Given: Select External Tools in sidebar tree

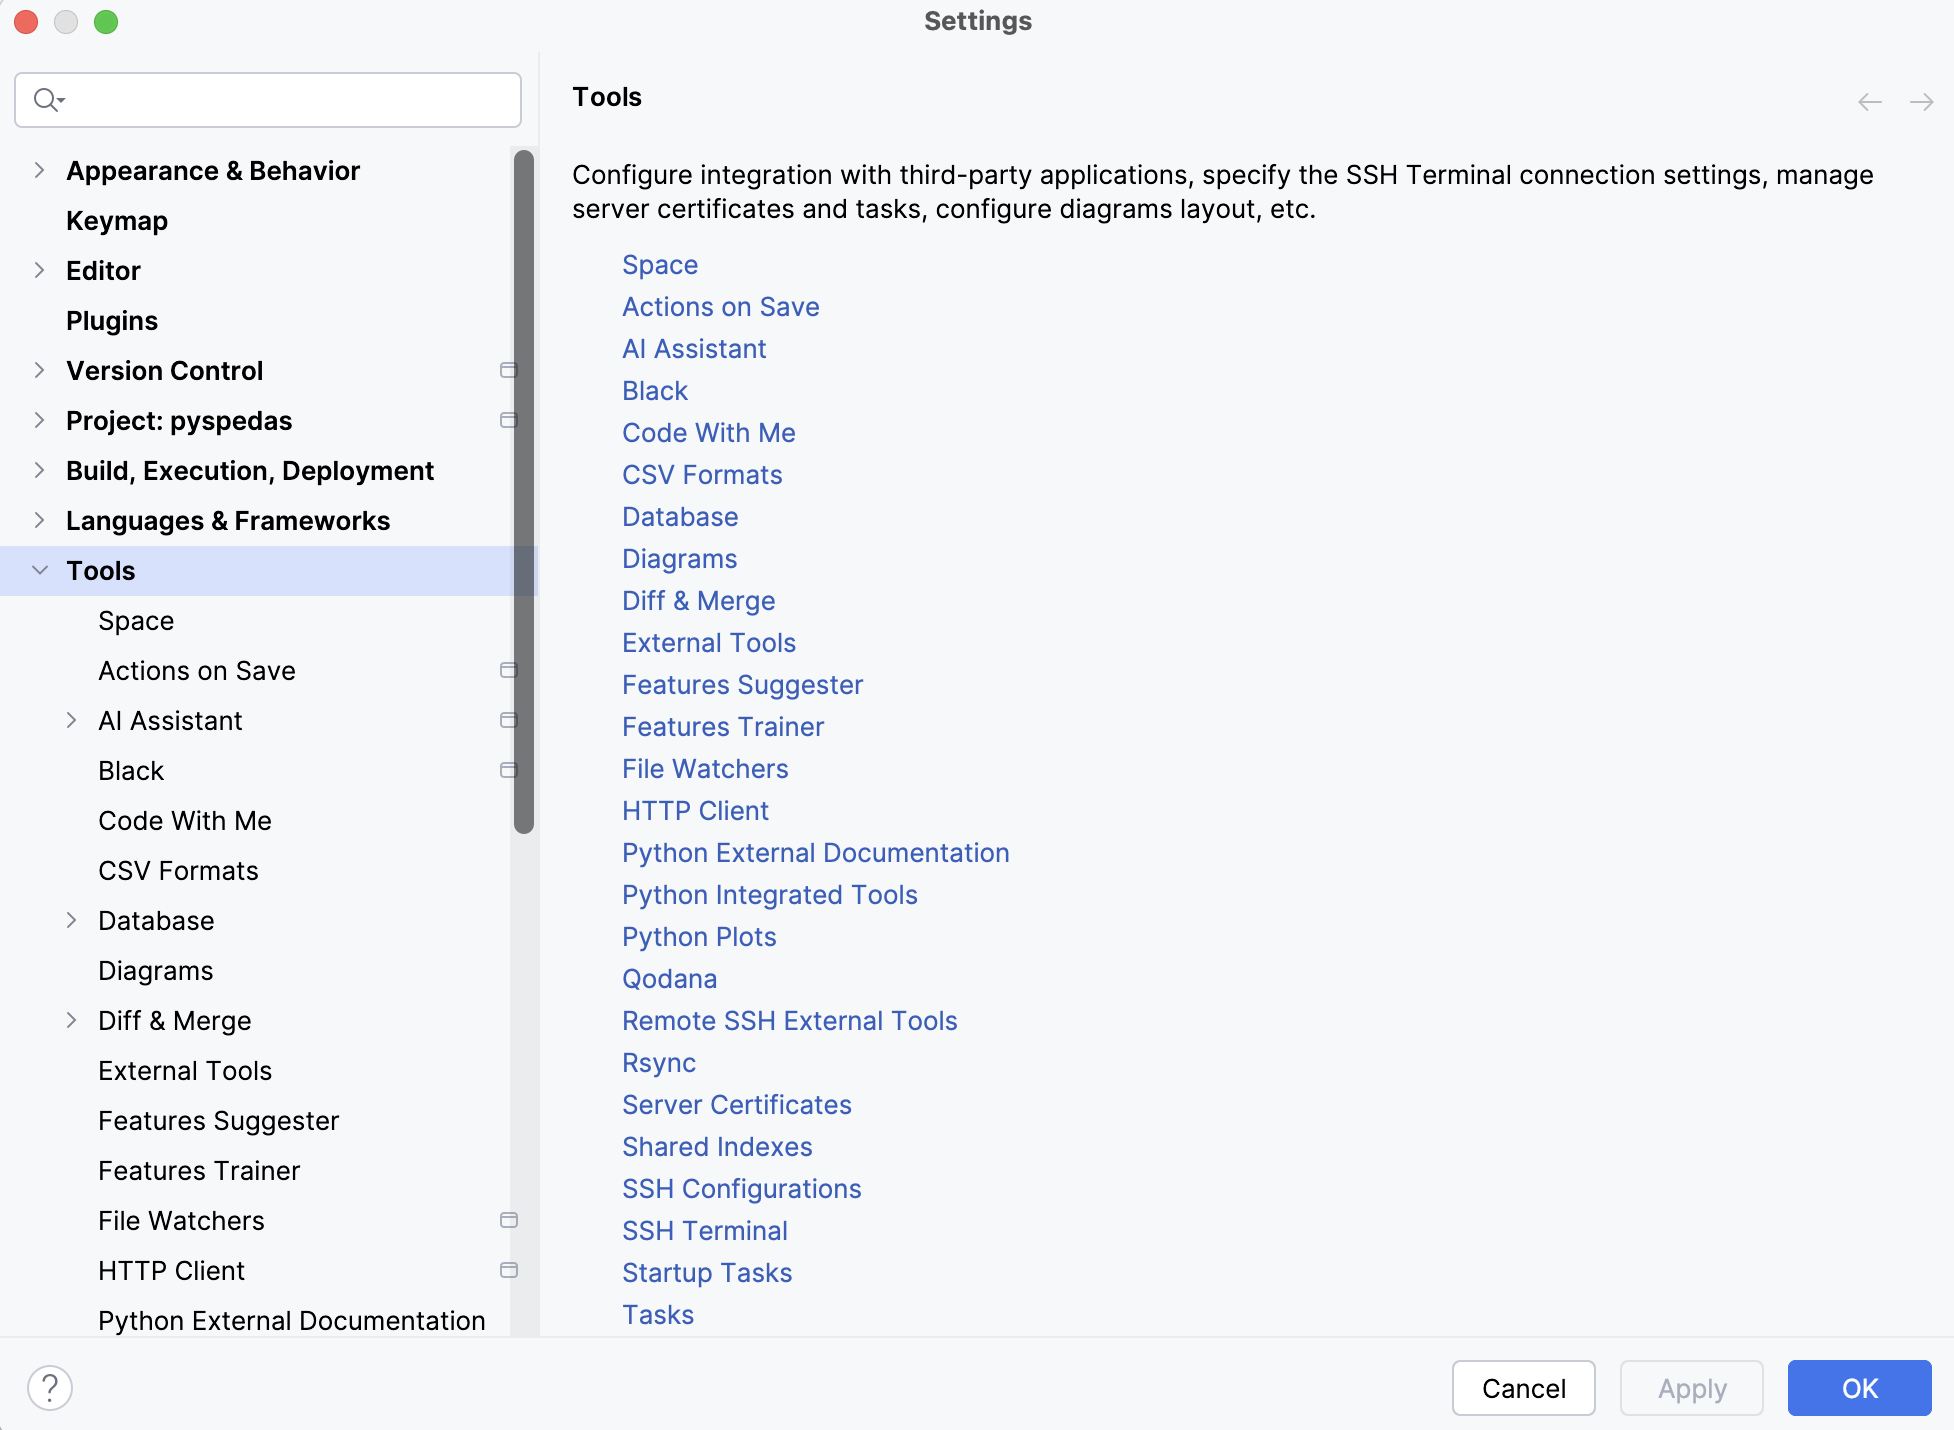Looking at the screenshot, I should click(x=185, y=1071).
